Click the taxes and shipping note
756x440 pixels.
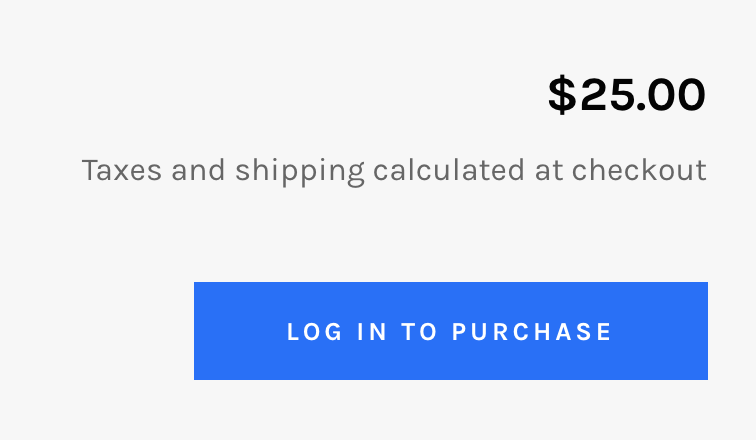pos(394,170)
